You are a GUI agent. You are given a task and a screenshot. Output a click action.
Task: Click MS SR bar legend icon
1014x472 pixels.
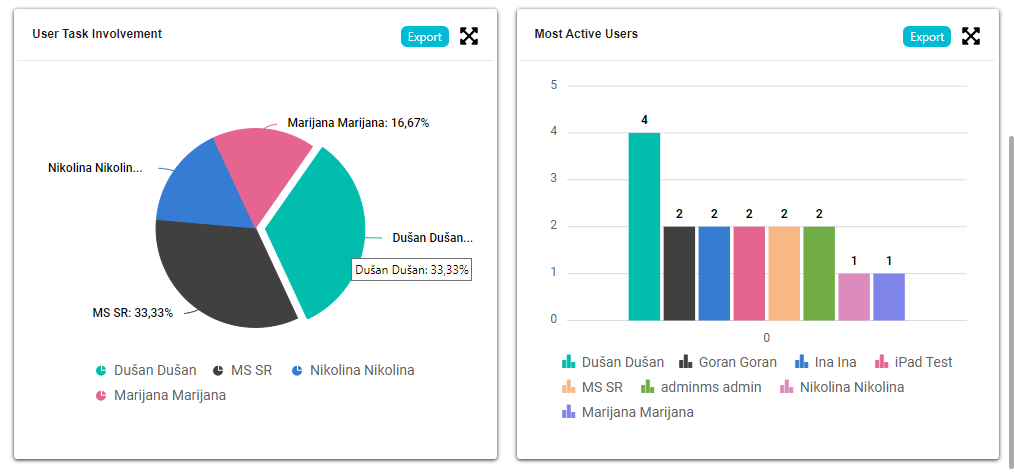coord(568,387)
